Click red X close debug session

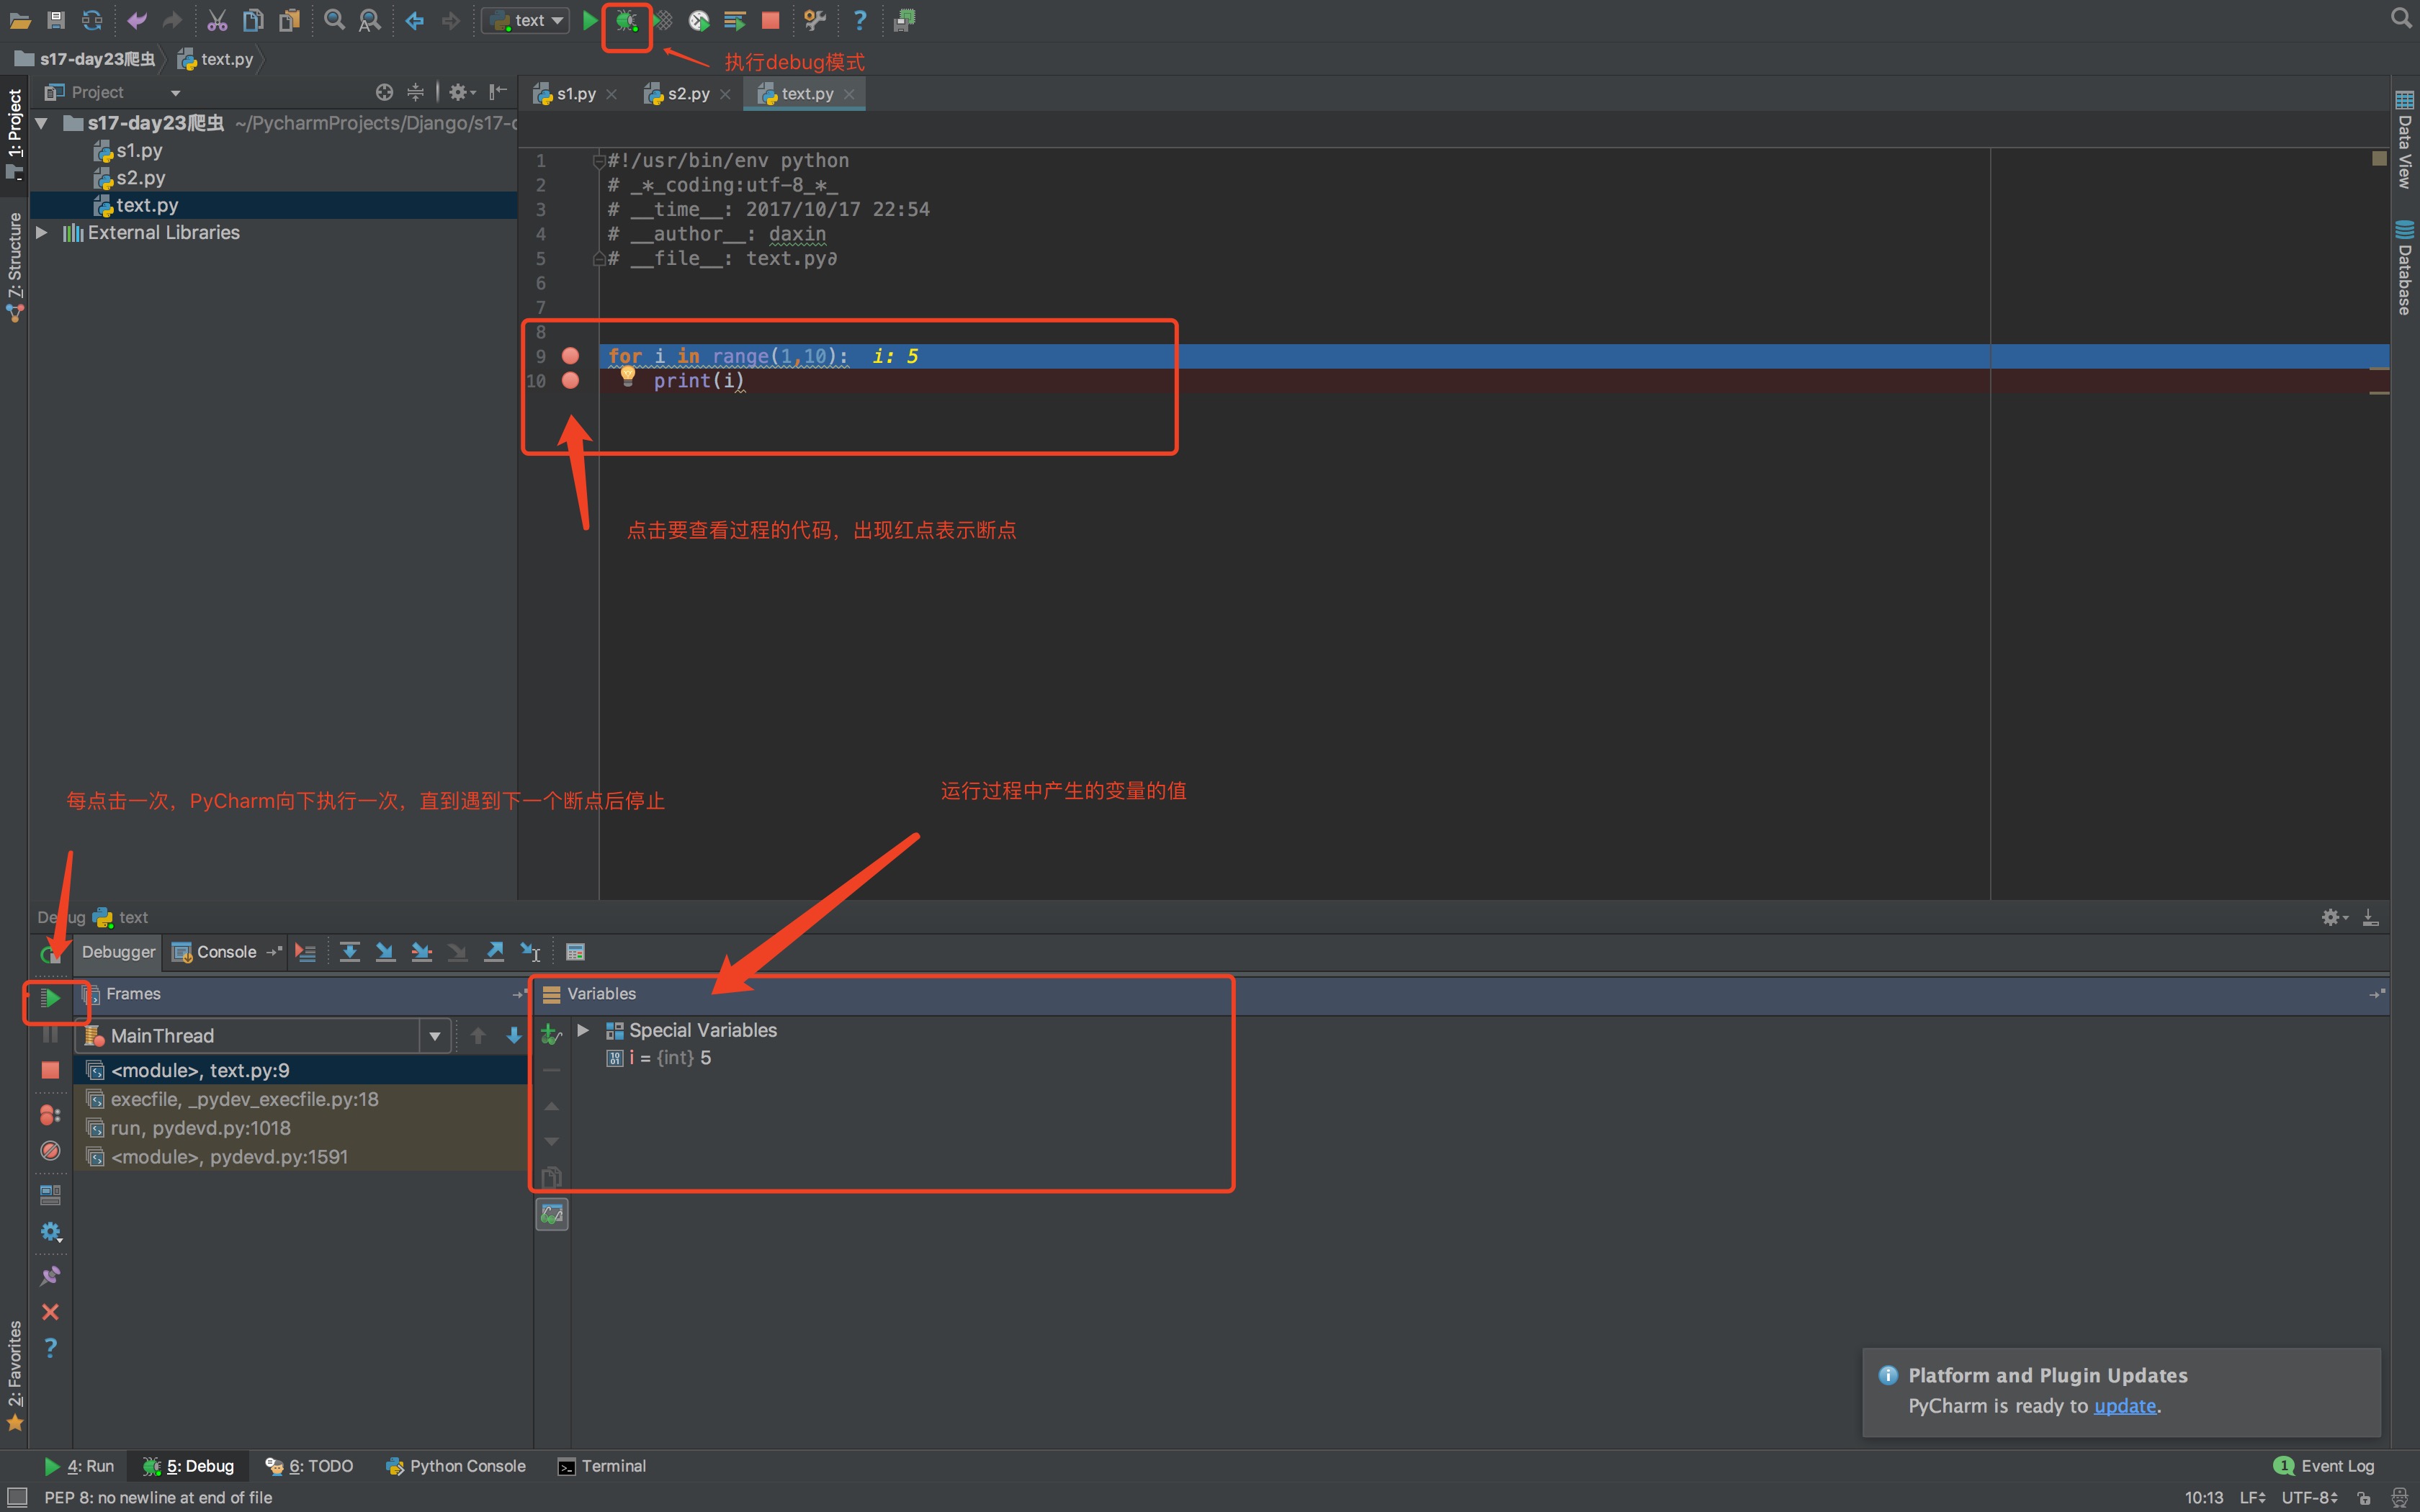coord(50,1312)
